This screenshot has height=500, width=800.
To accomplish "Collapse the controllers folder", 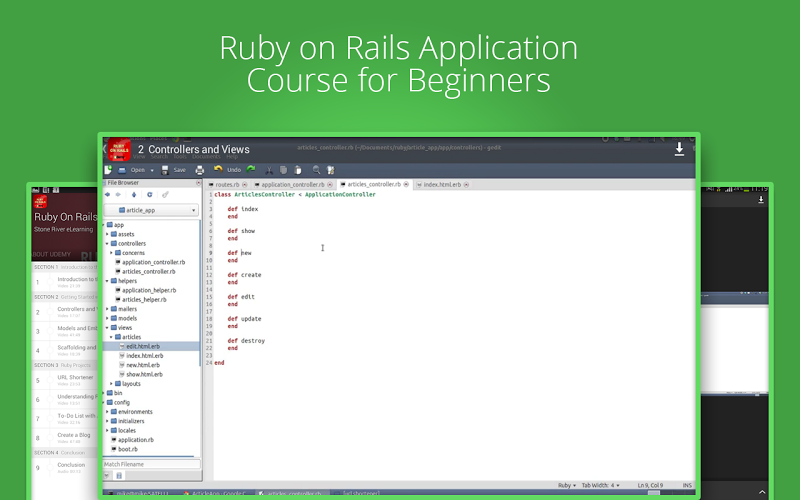I will [x=107, y=243].
